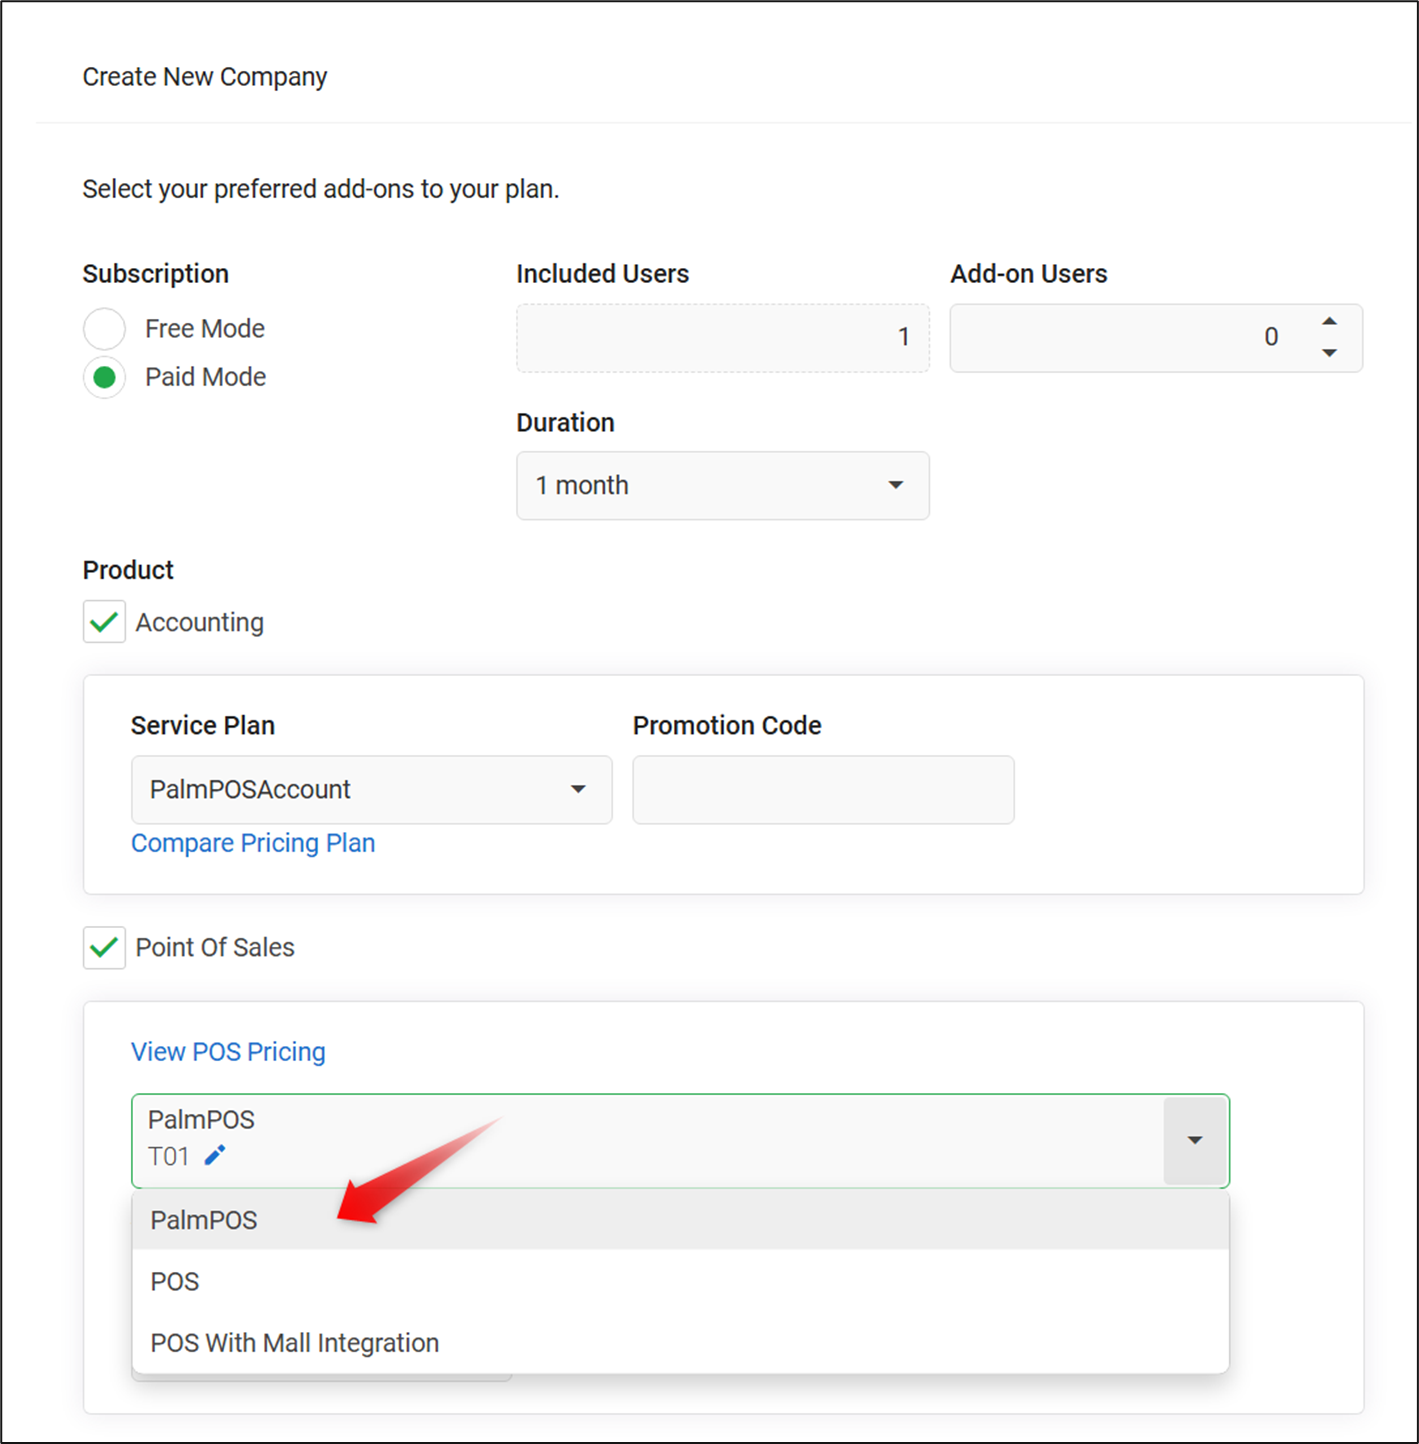Click the Point Of Sales label text

[215, 948]
